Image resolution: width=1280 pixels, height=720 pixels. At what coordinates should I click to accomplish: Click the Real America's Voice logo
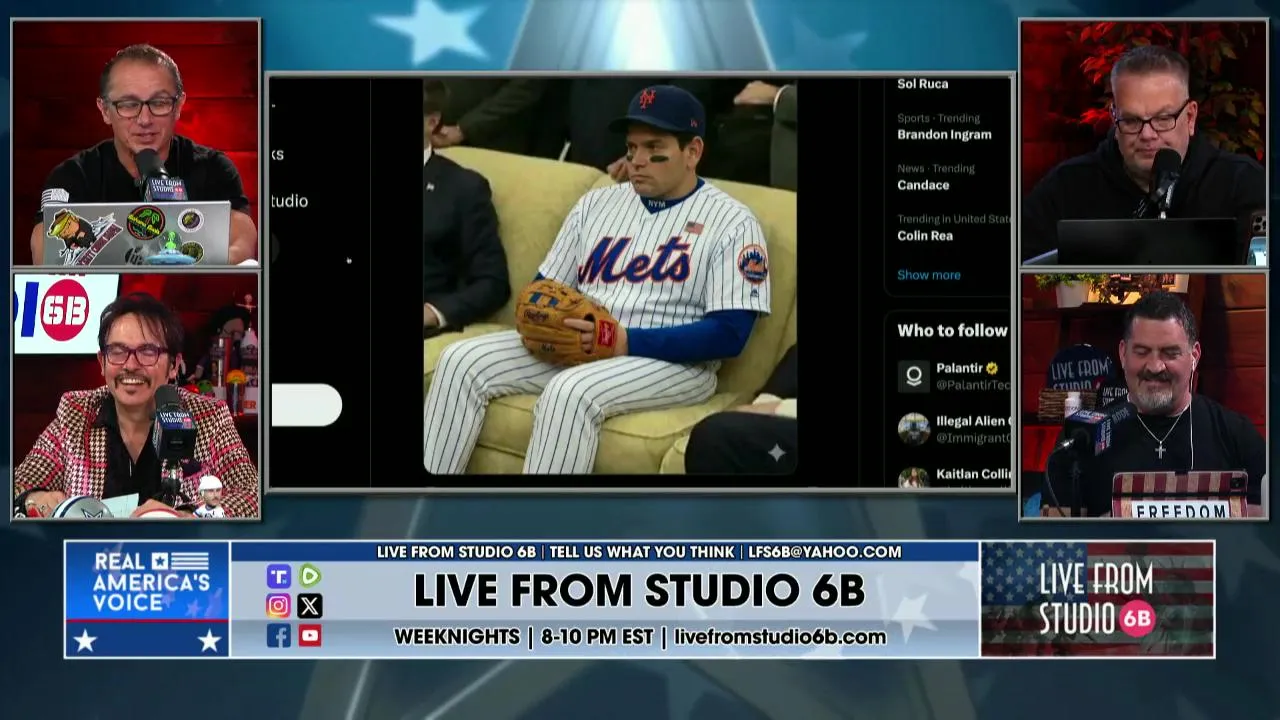click(x=148, y=599)
